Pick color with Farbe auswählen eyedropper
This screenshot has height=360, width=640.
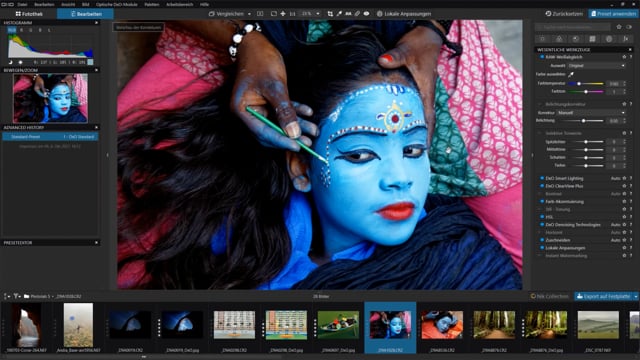pos(571,74)
